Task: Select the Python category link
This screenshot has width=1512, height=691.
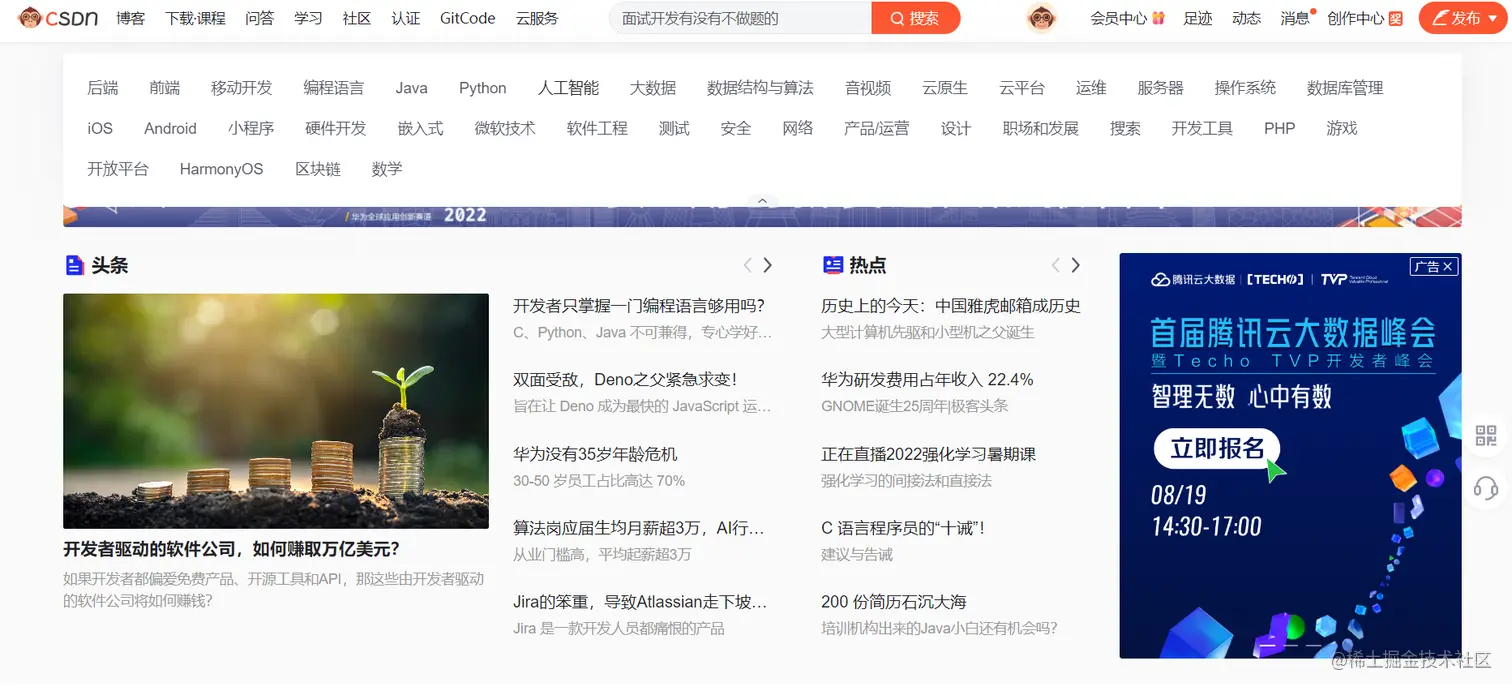Action: (x=483, y=87)
